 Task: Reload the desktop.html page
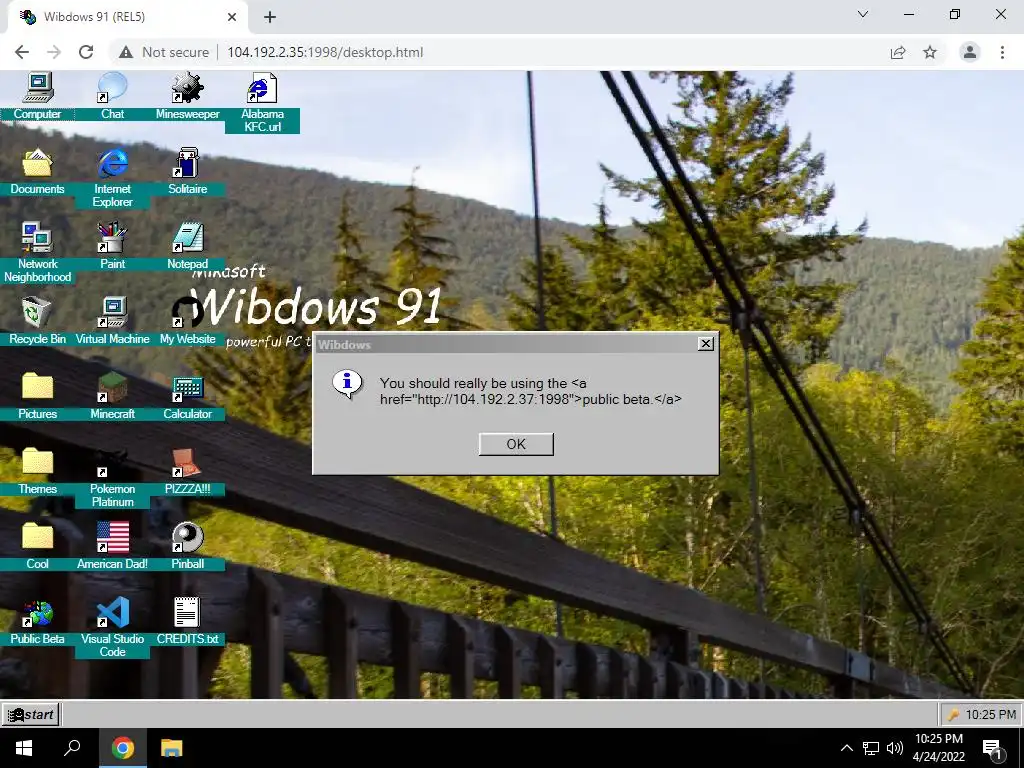coord(86,52)
